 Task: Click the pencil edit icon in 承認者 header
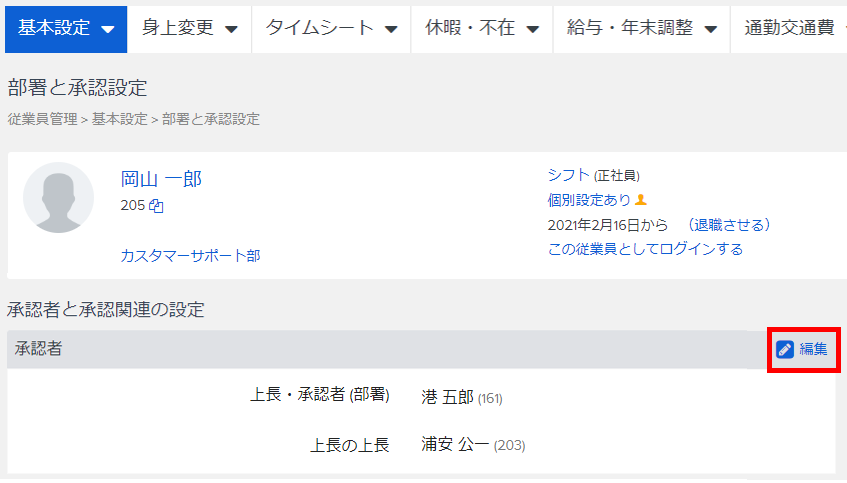click(x=785, y=349)
